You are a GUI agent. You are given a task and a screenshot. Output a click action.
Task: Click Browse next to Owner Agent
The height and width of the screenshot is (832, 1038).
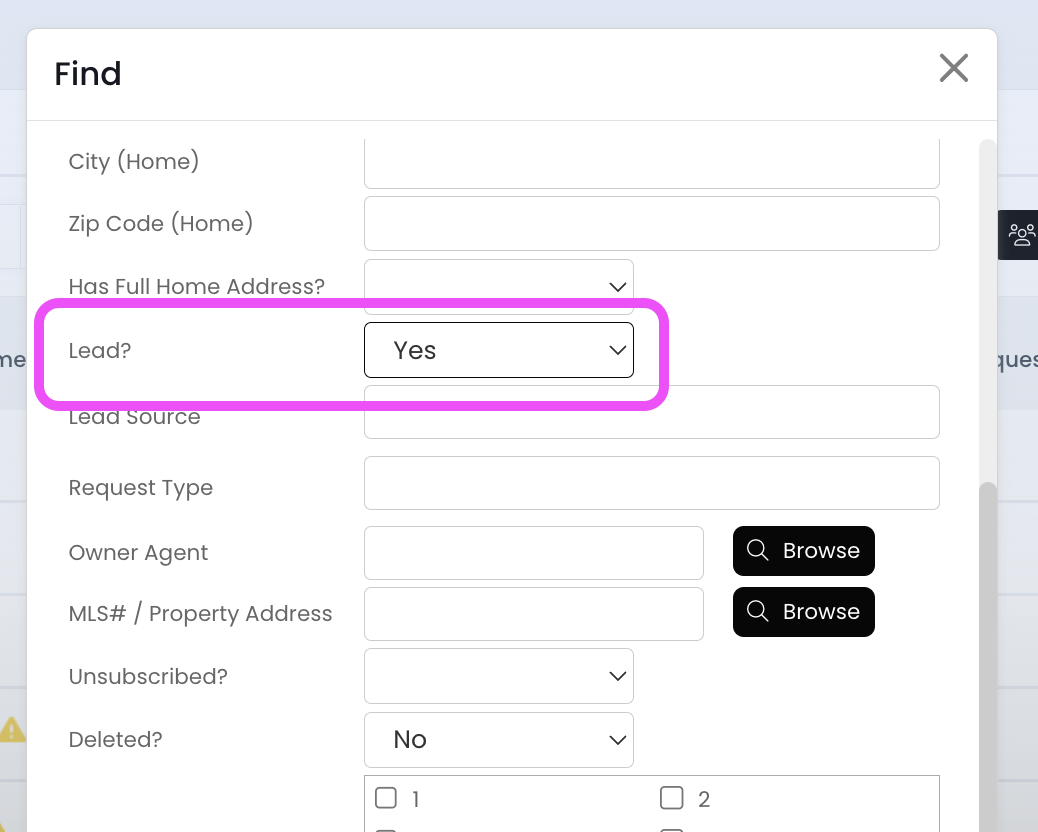803,551
